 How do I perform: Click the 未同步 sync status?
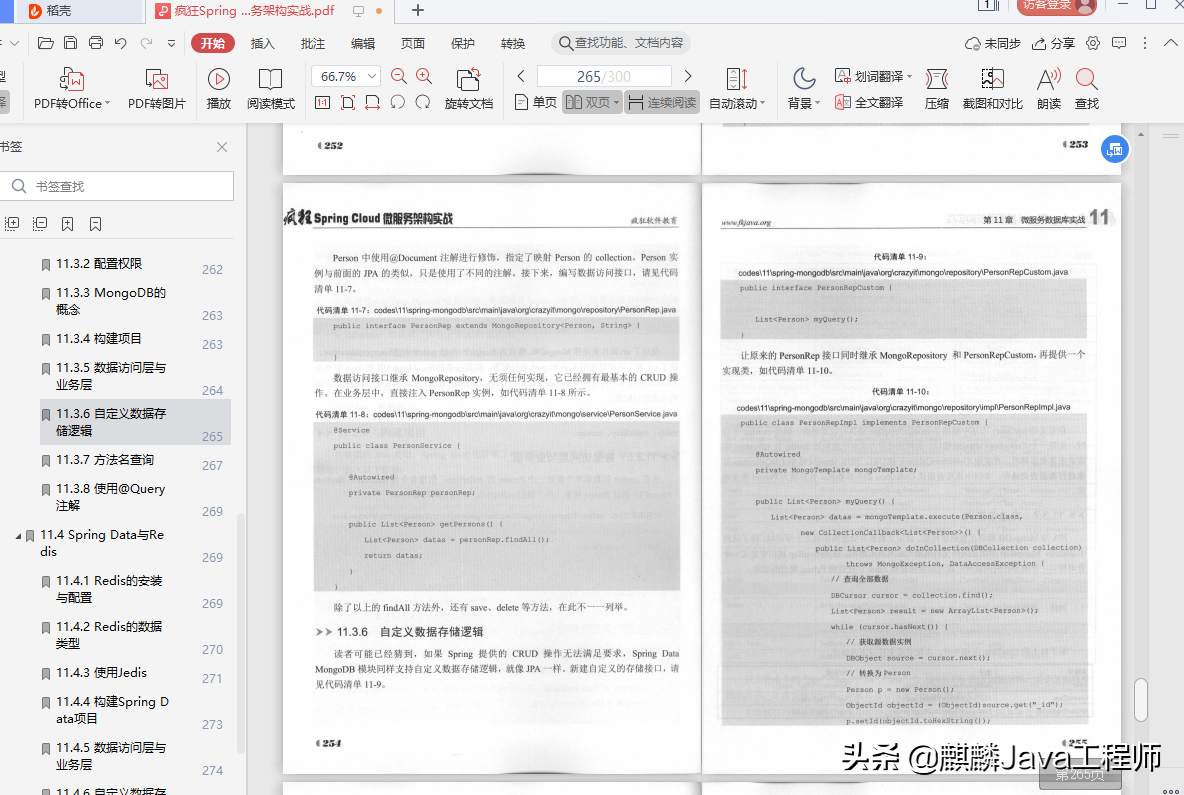(992, 43)
